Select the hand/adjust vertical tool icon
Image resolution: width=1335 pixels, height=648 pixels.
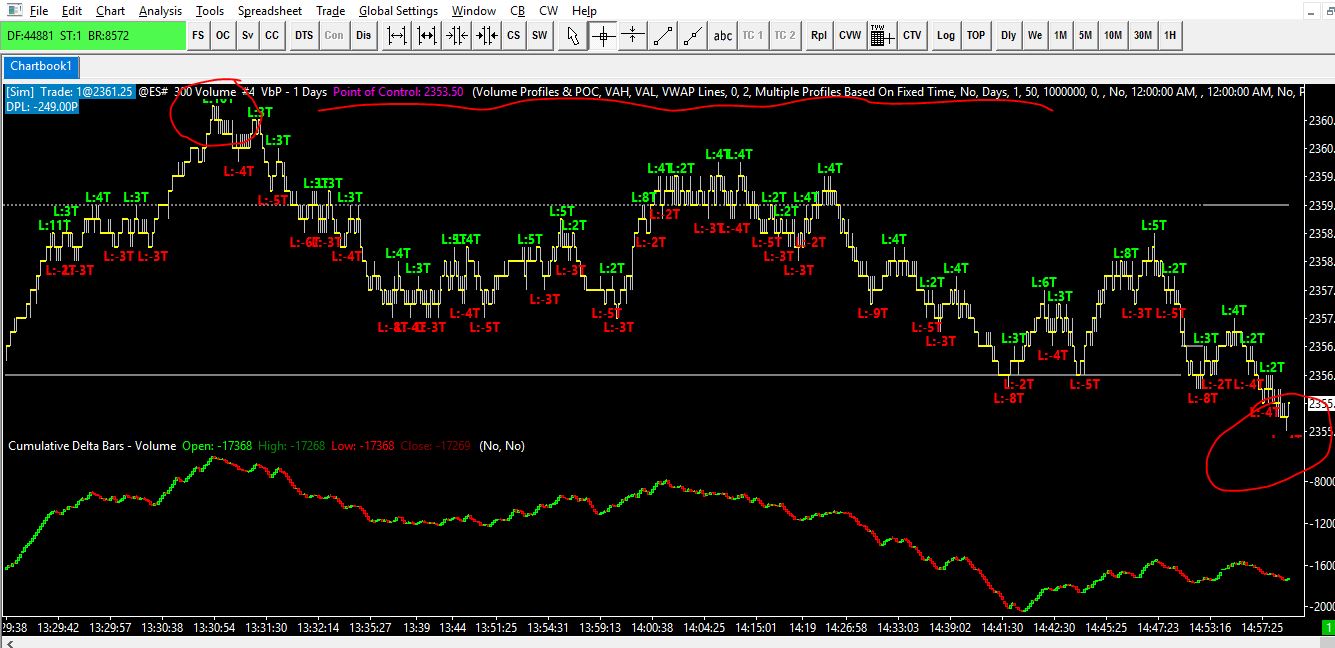click(x=633, y=35)
